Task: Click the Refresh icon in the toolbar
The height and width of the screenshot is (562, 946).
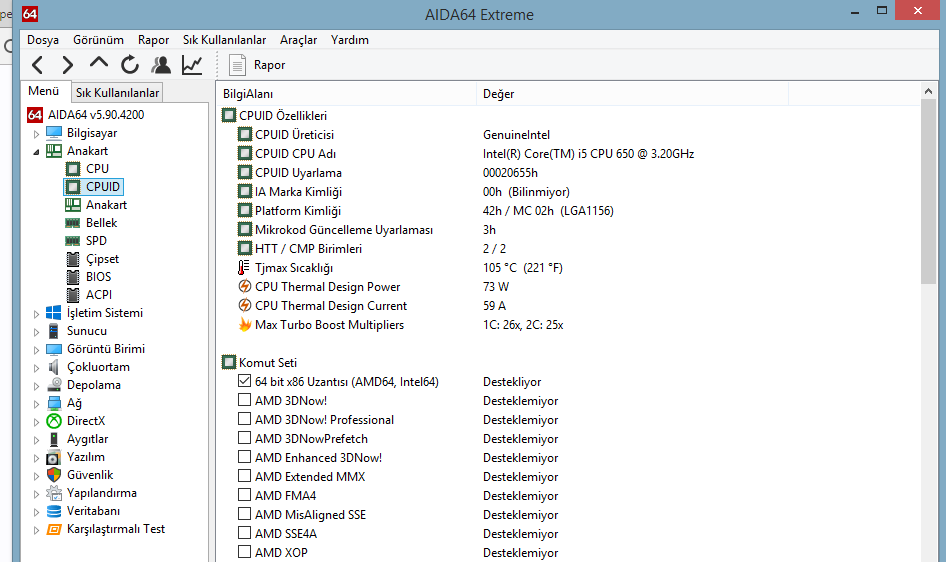Action: point(129,65)
